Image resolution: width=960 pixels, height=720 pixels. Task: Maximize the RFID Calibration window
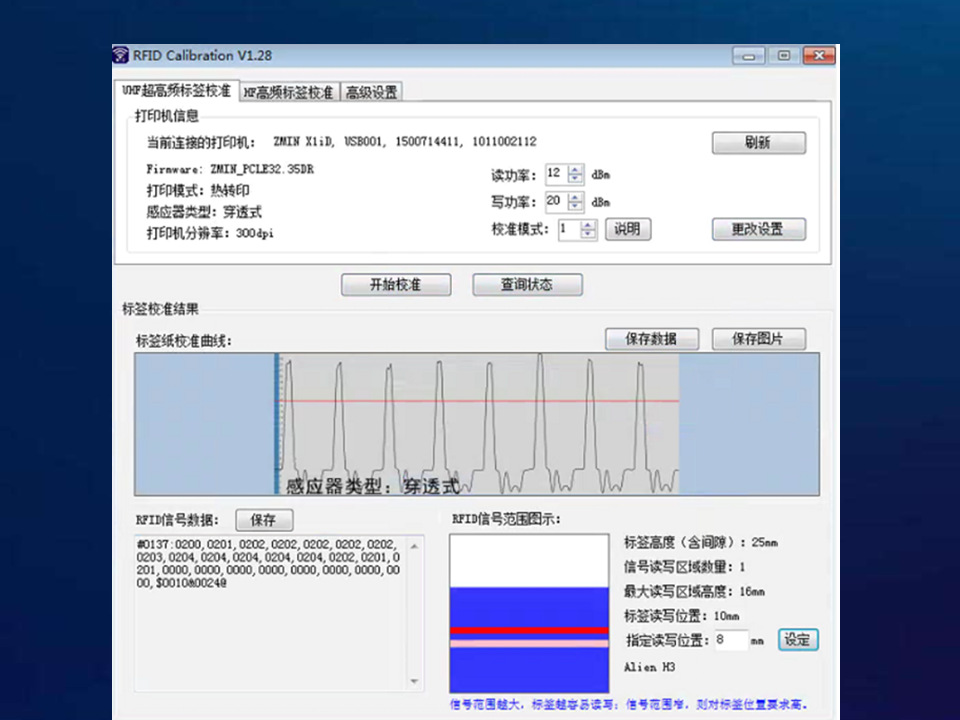pos(784,56)
